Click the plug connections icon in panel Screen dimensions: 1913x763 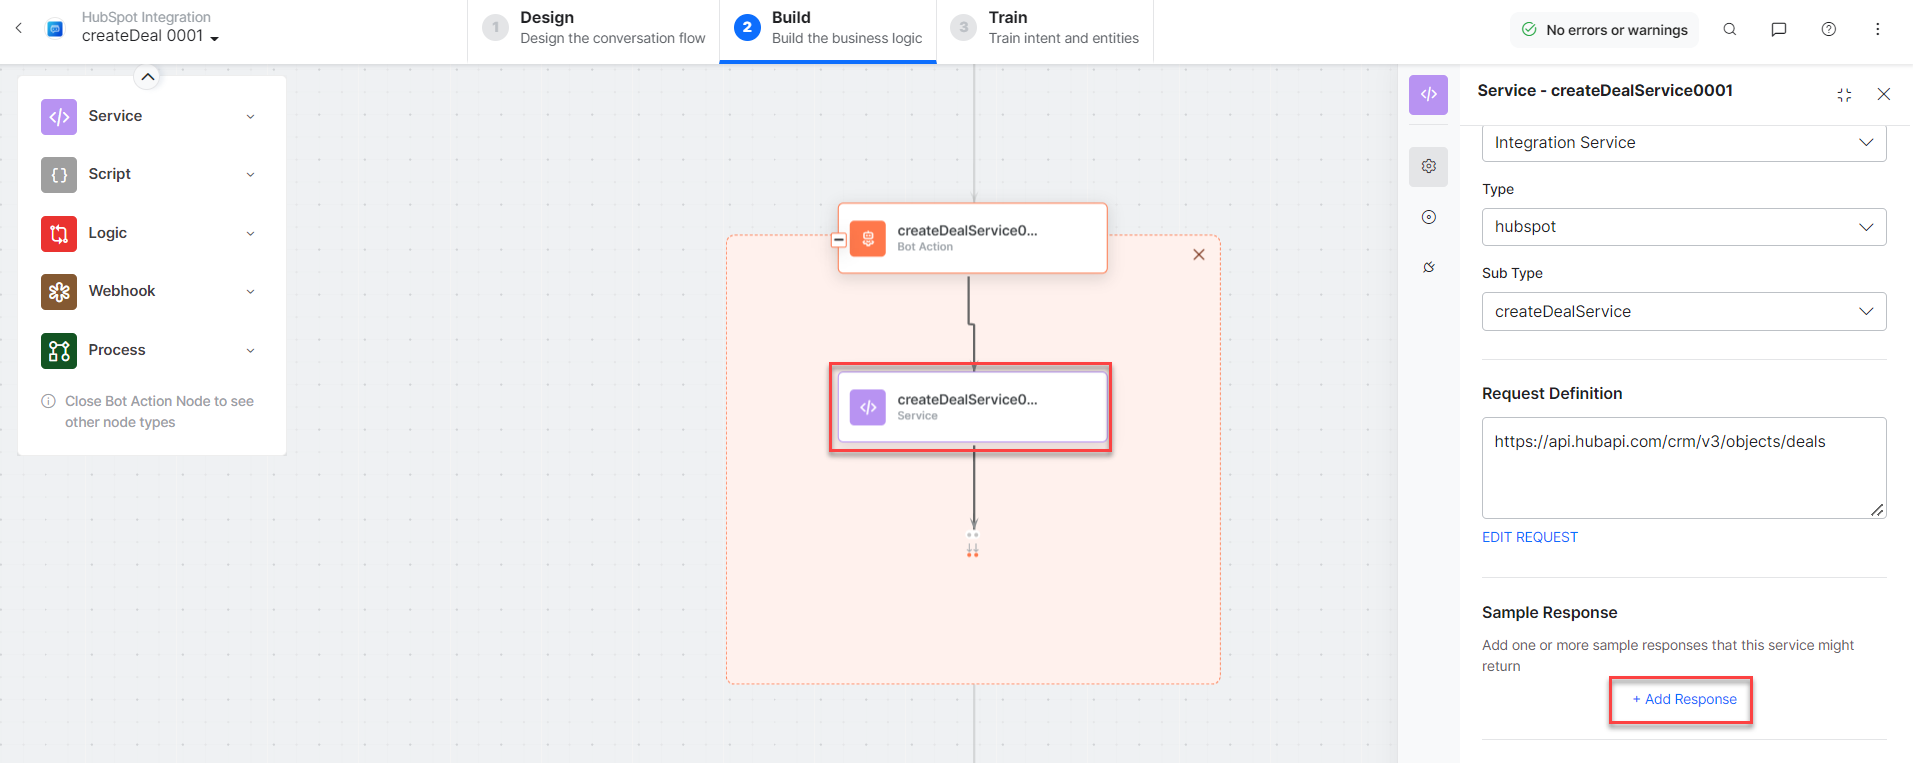(1428, 267)
